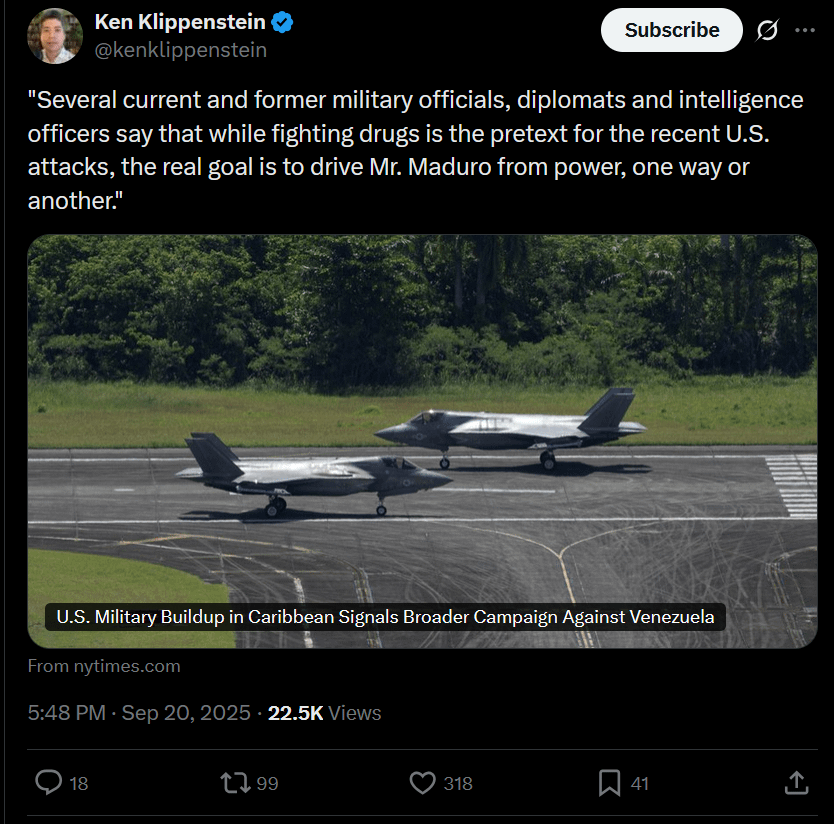Open the @kenklippenstein handle link
834x824 pixels.
(180, 49)
